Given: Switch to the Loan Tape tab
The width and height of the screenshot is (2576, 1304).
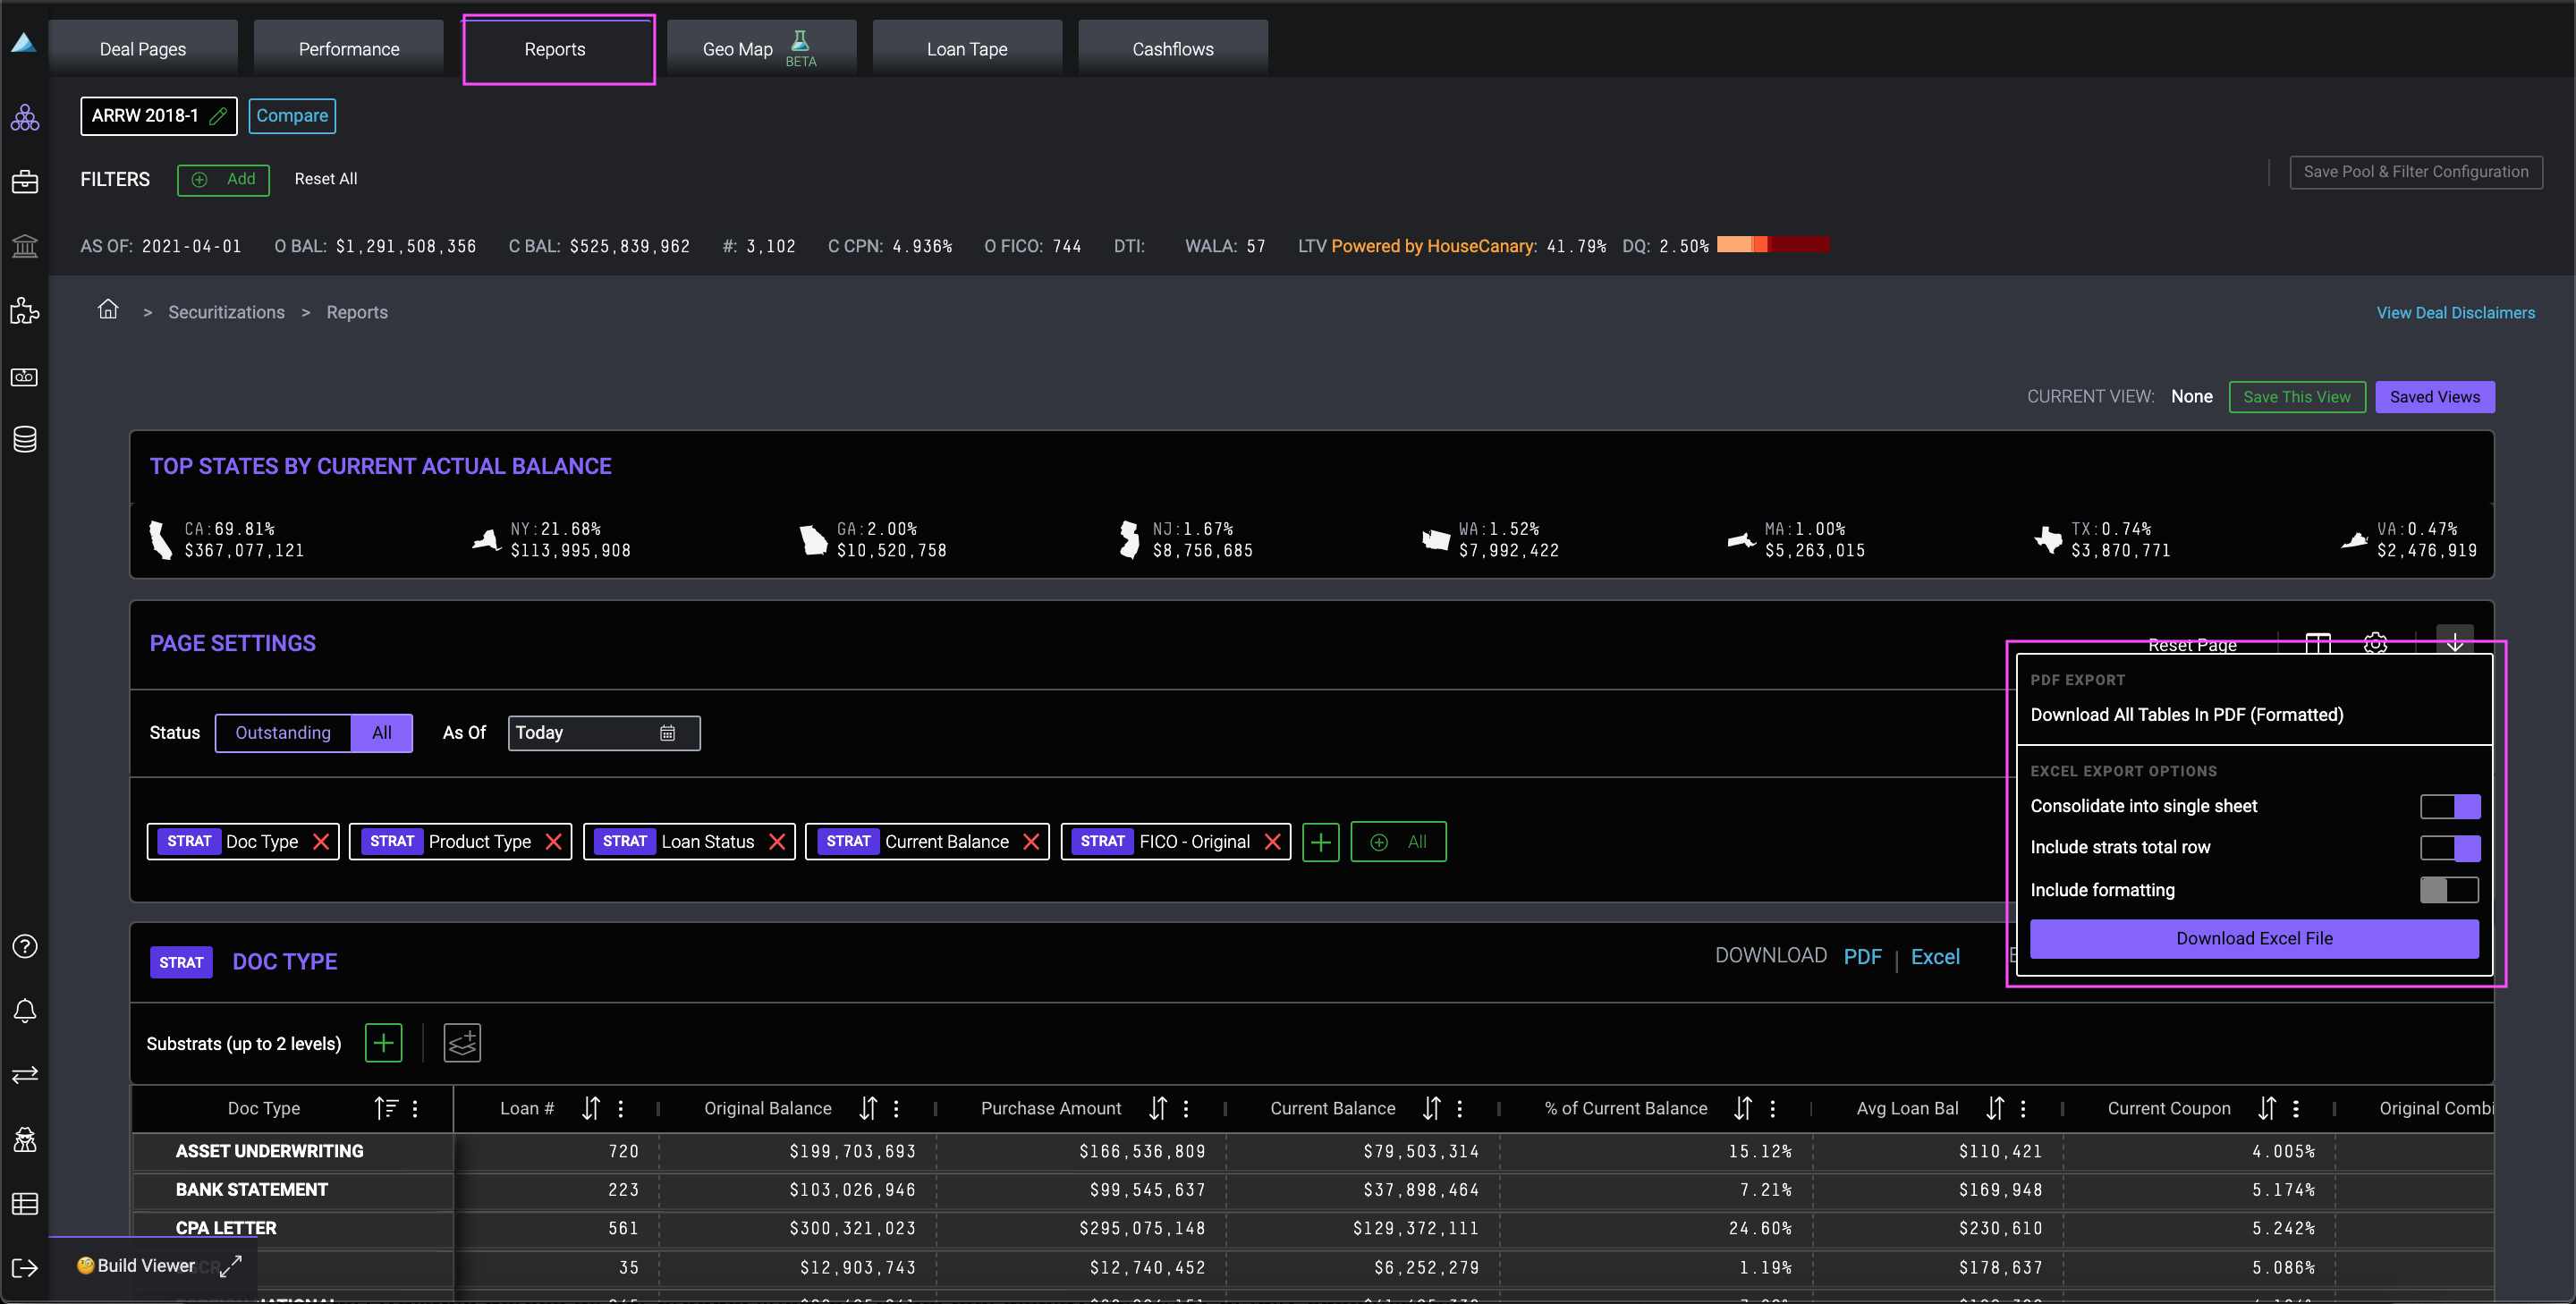Looking at the screenshot, I should point(966,49).
